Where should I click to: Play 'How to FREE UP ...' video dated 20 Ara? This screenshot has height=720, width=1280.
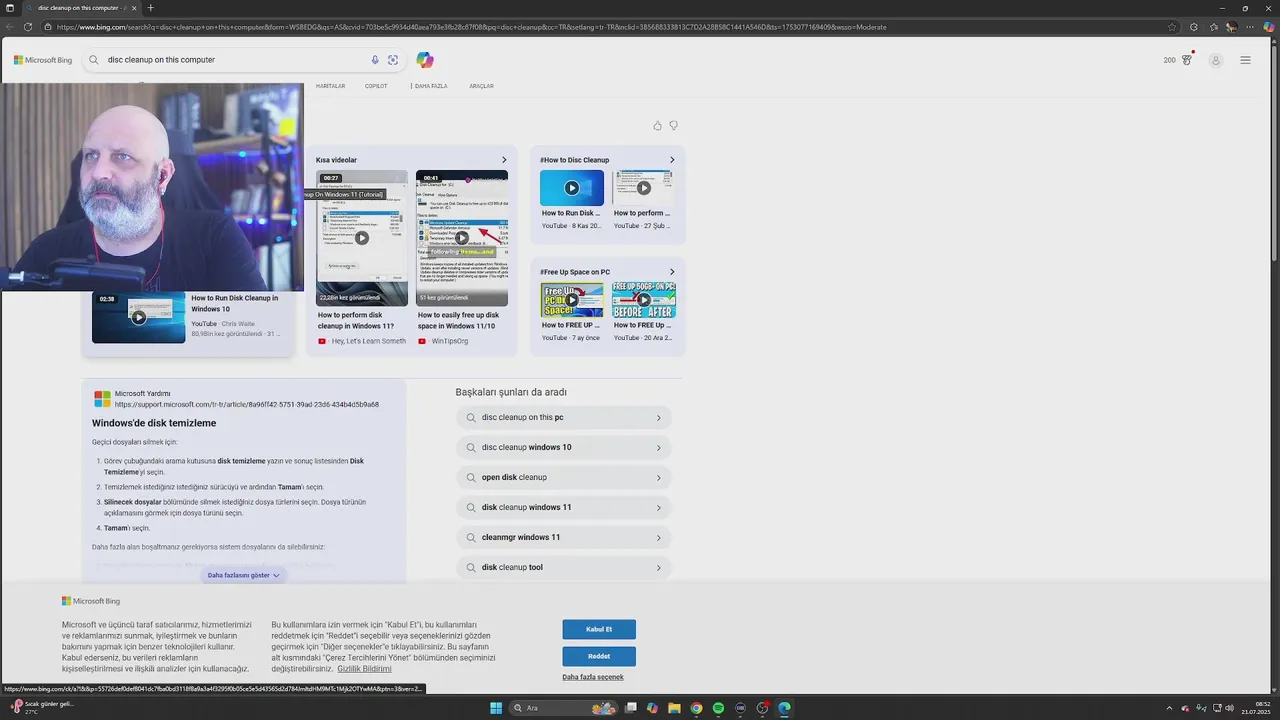(643, 300)
